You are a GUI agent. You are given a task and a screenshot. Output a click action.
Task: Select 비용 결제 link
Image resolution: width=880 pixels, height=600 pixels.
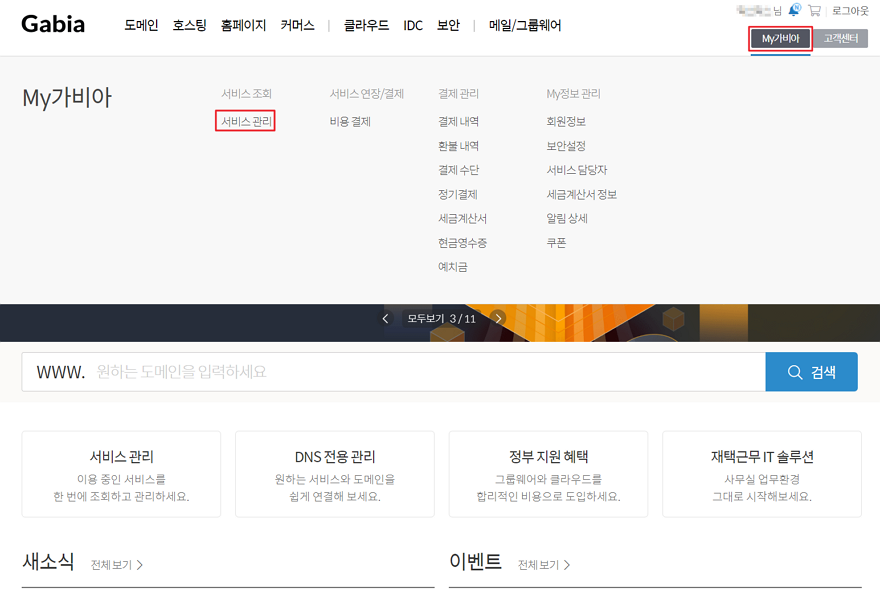tap(350, 121)
